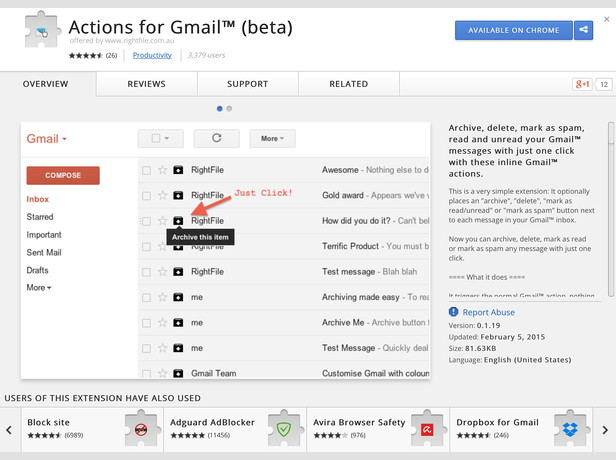The width and height of the screenshot is (616, 460).
Task: Open the Related tab
Action: (348, 84)
